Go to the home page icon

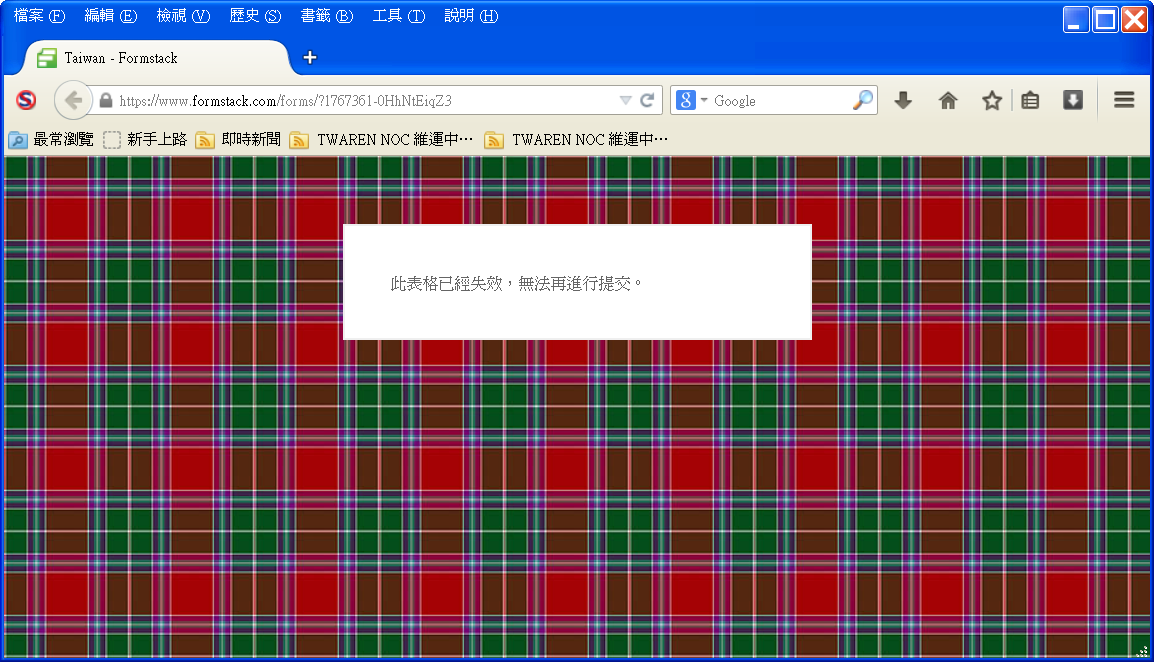[x=948, y=100]
